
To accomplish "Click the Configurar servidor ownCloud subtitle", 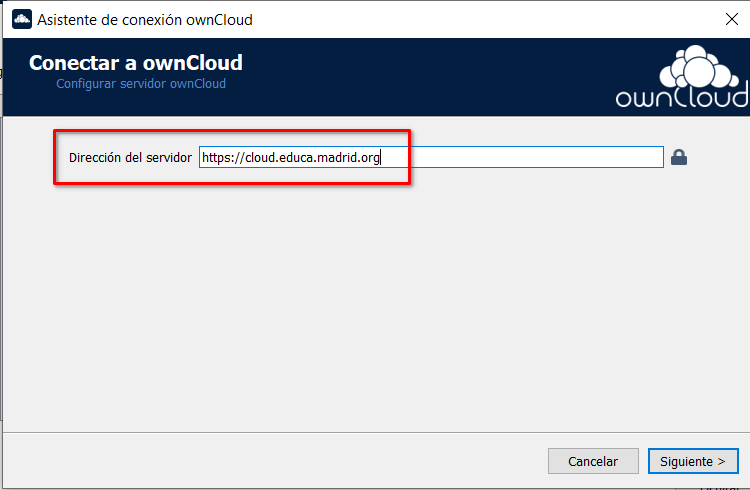I will [141, 84].
